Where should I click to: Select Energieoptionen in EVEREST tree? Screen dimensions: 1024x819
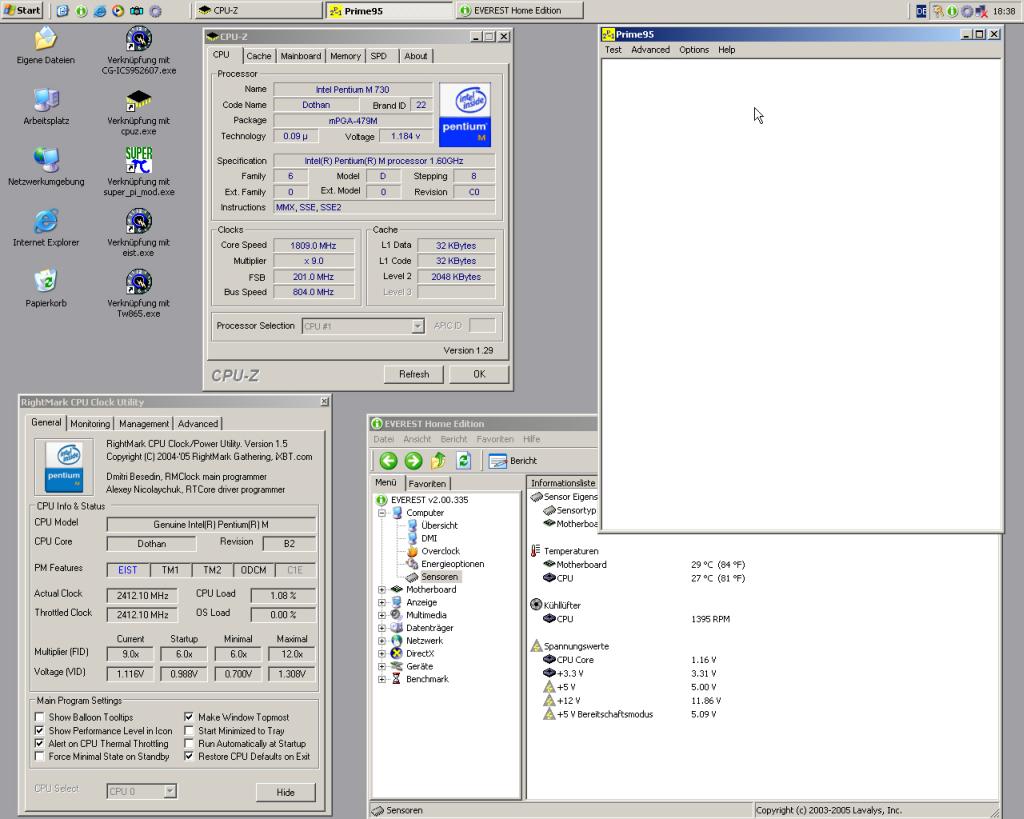point(453,564)
